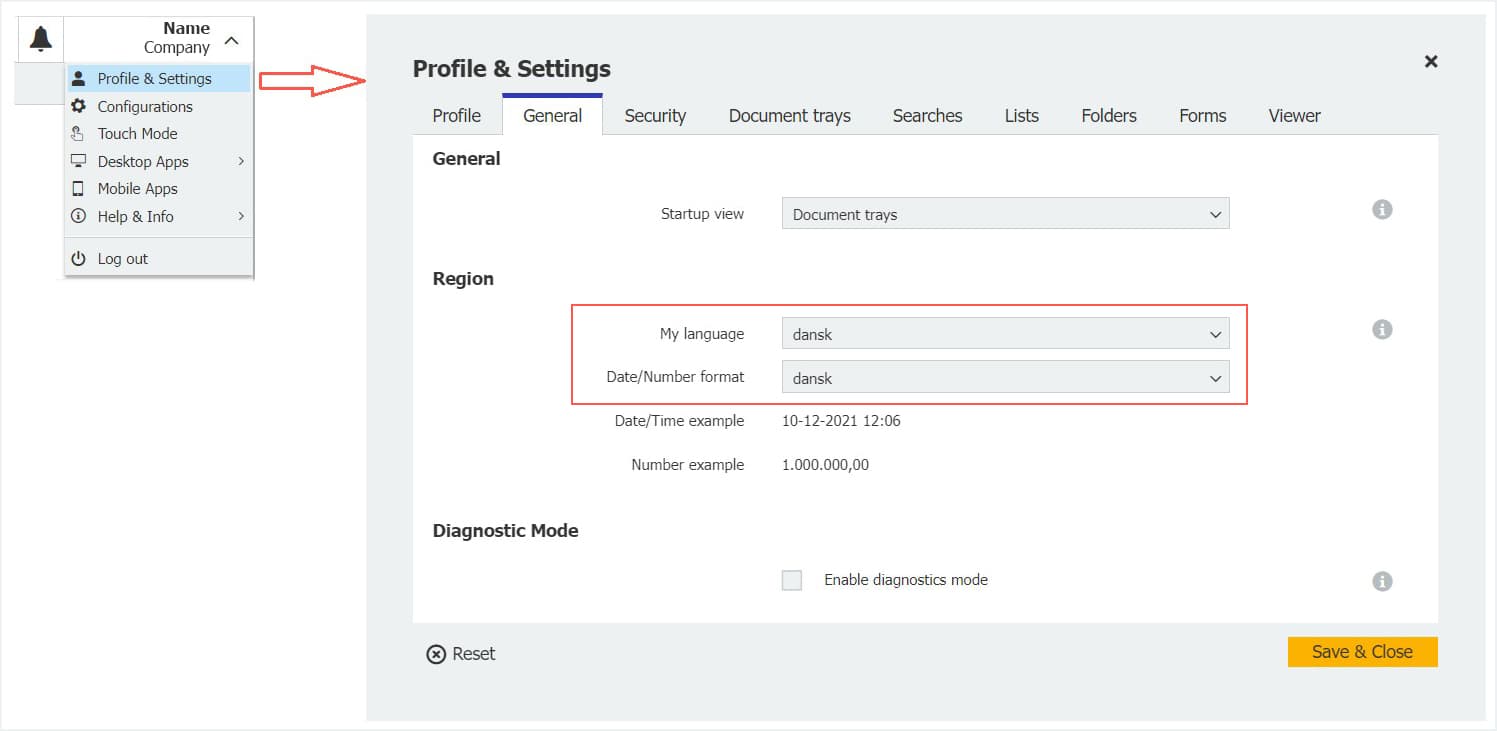Click the phone icon for Mobile Apps
Screen dimensions: 1497x731
[78, 189]
